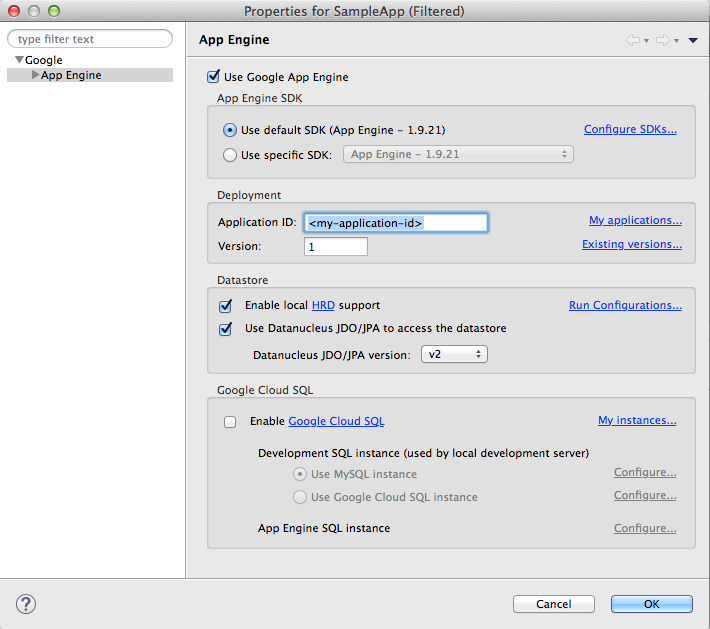Open the view menu triangle in header
Screen dimensions: 710x629
click(693, 40)
